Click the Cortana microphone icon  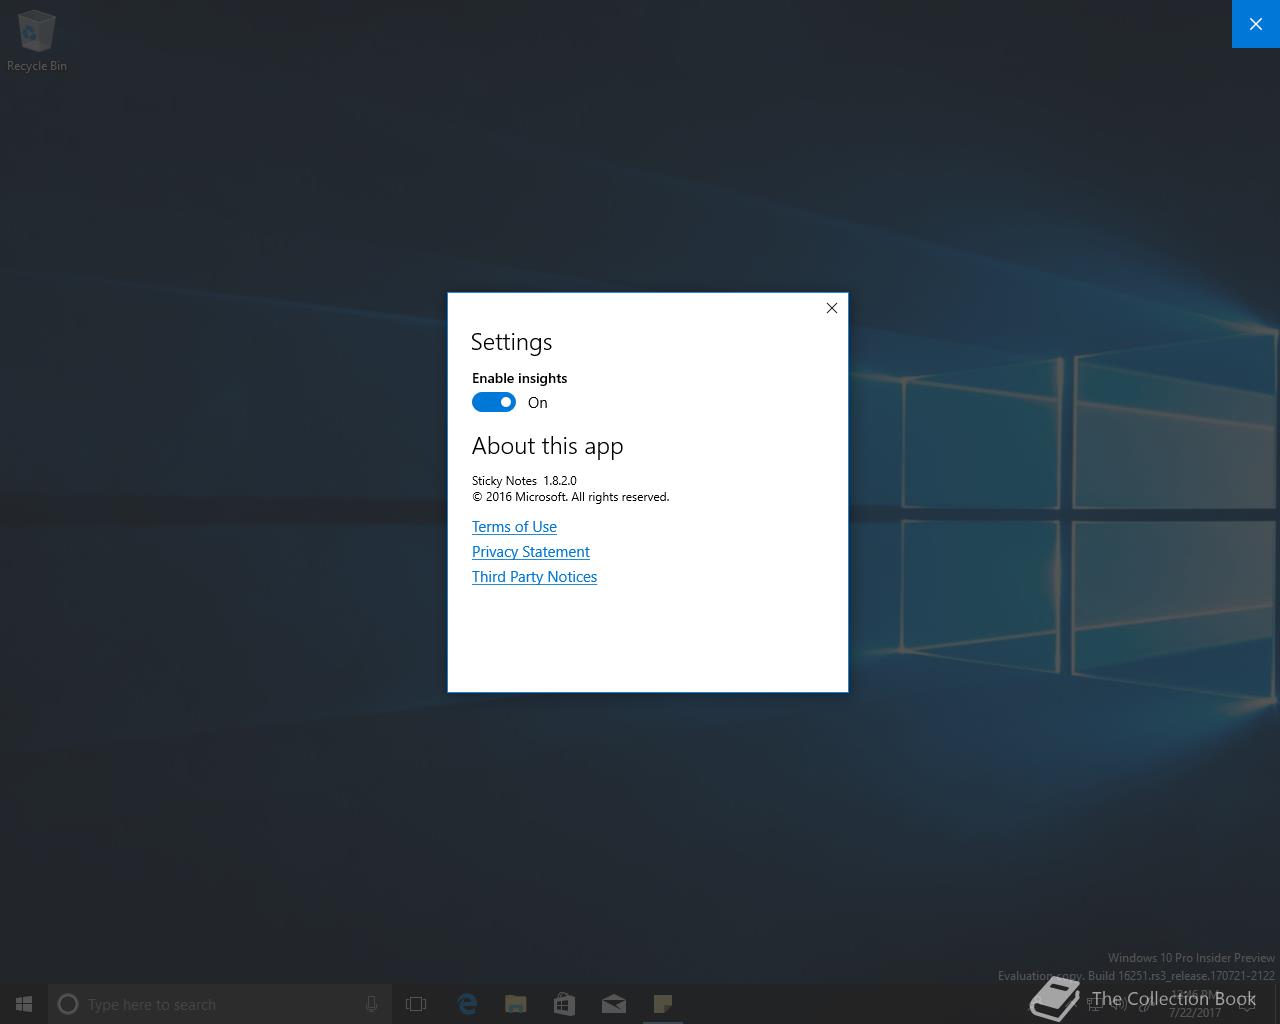point(371,1004)
